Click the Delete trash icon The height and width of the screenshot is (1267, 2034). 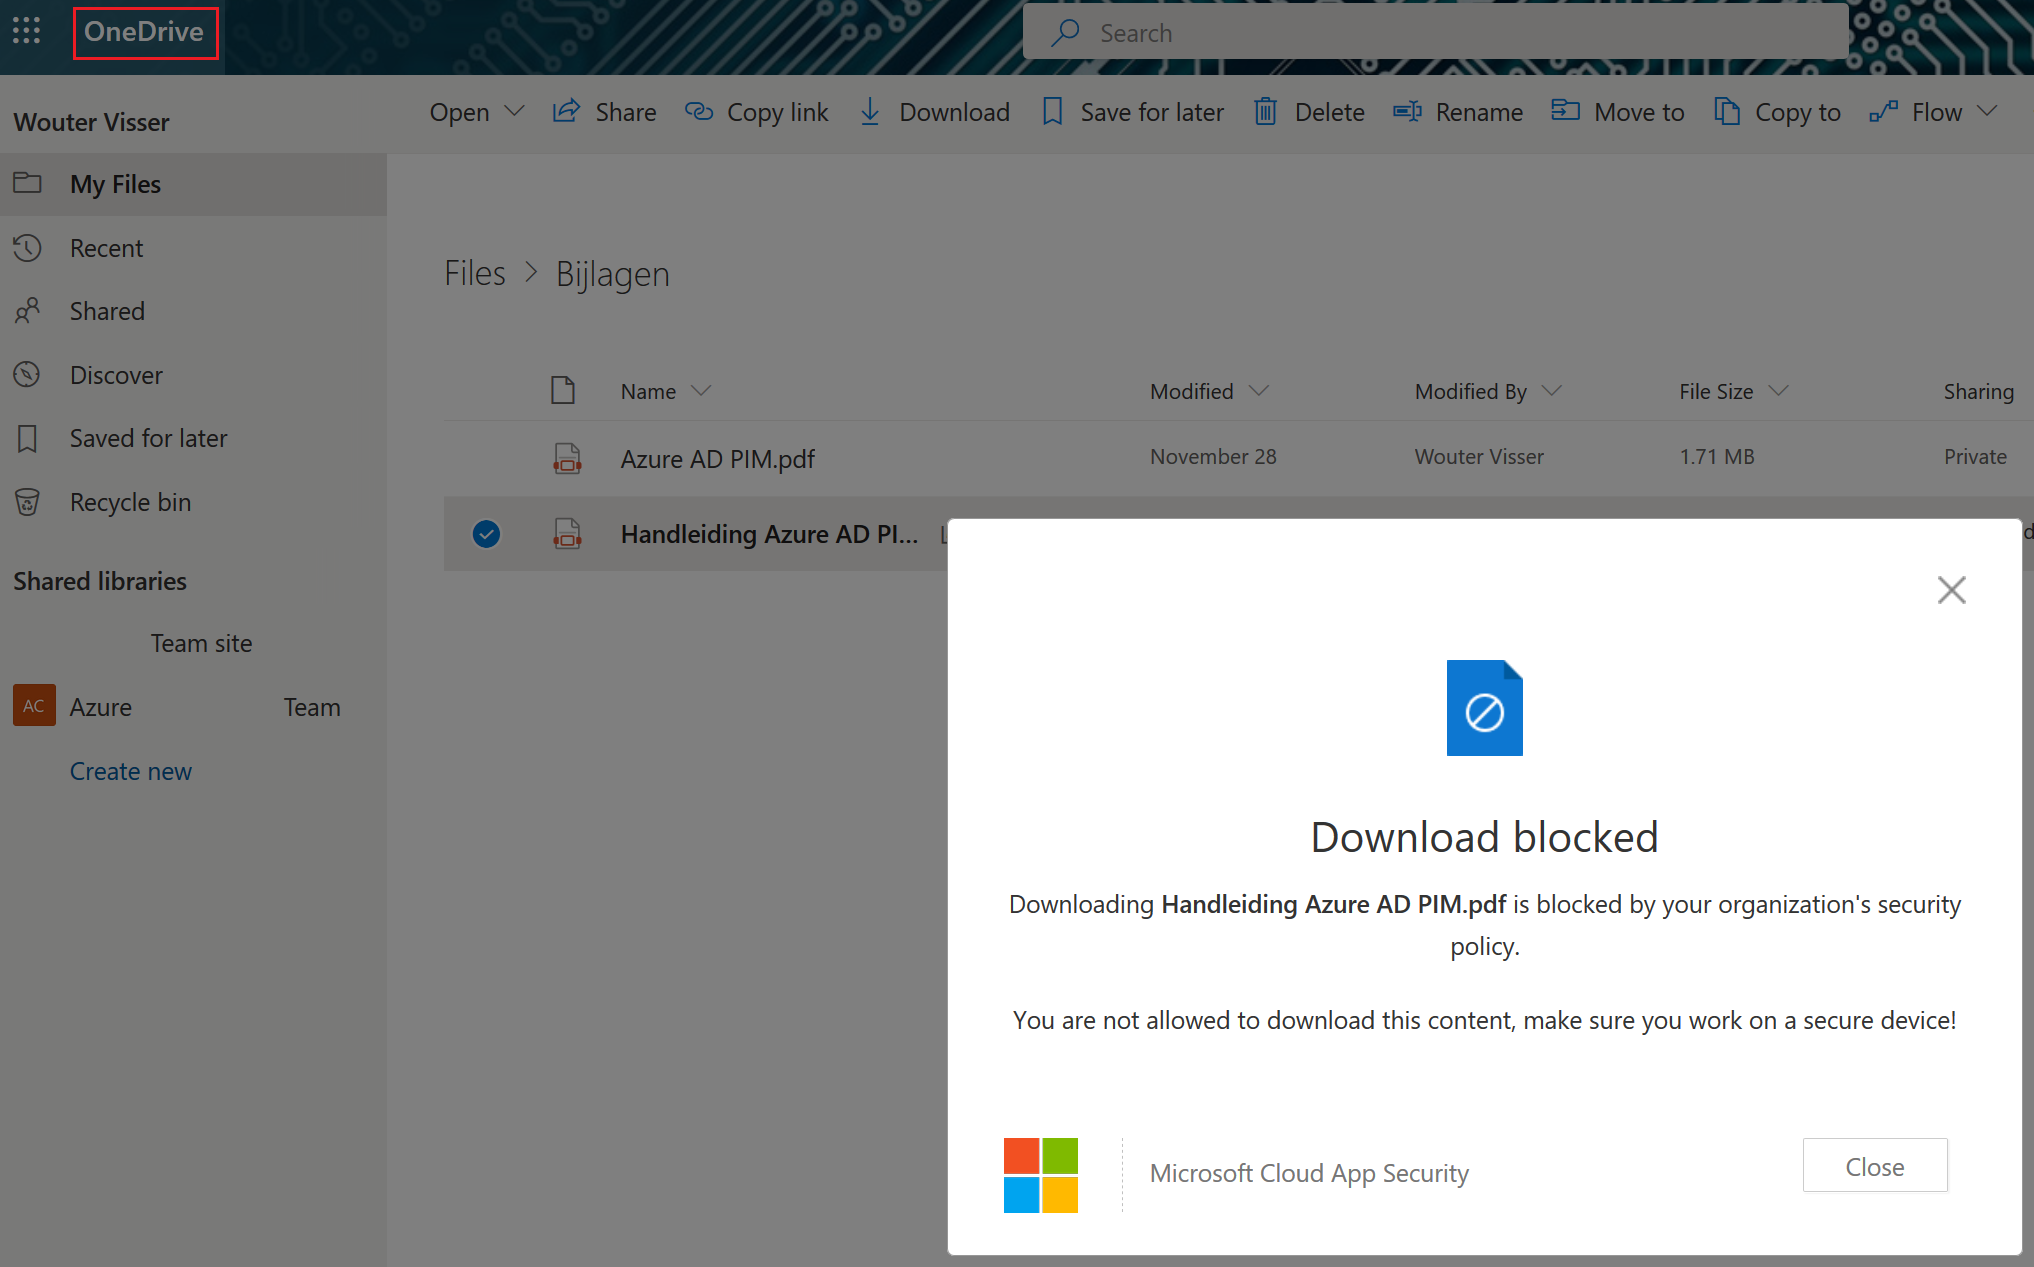1265,111
